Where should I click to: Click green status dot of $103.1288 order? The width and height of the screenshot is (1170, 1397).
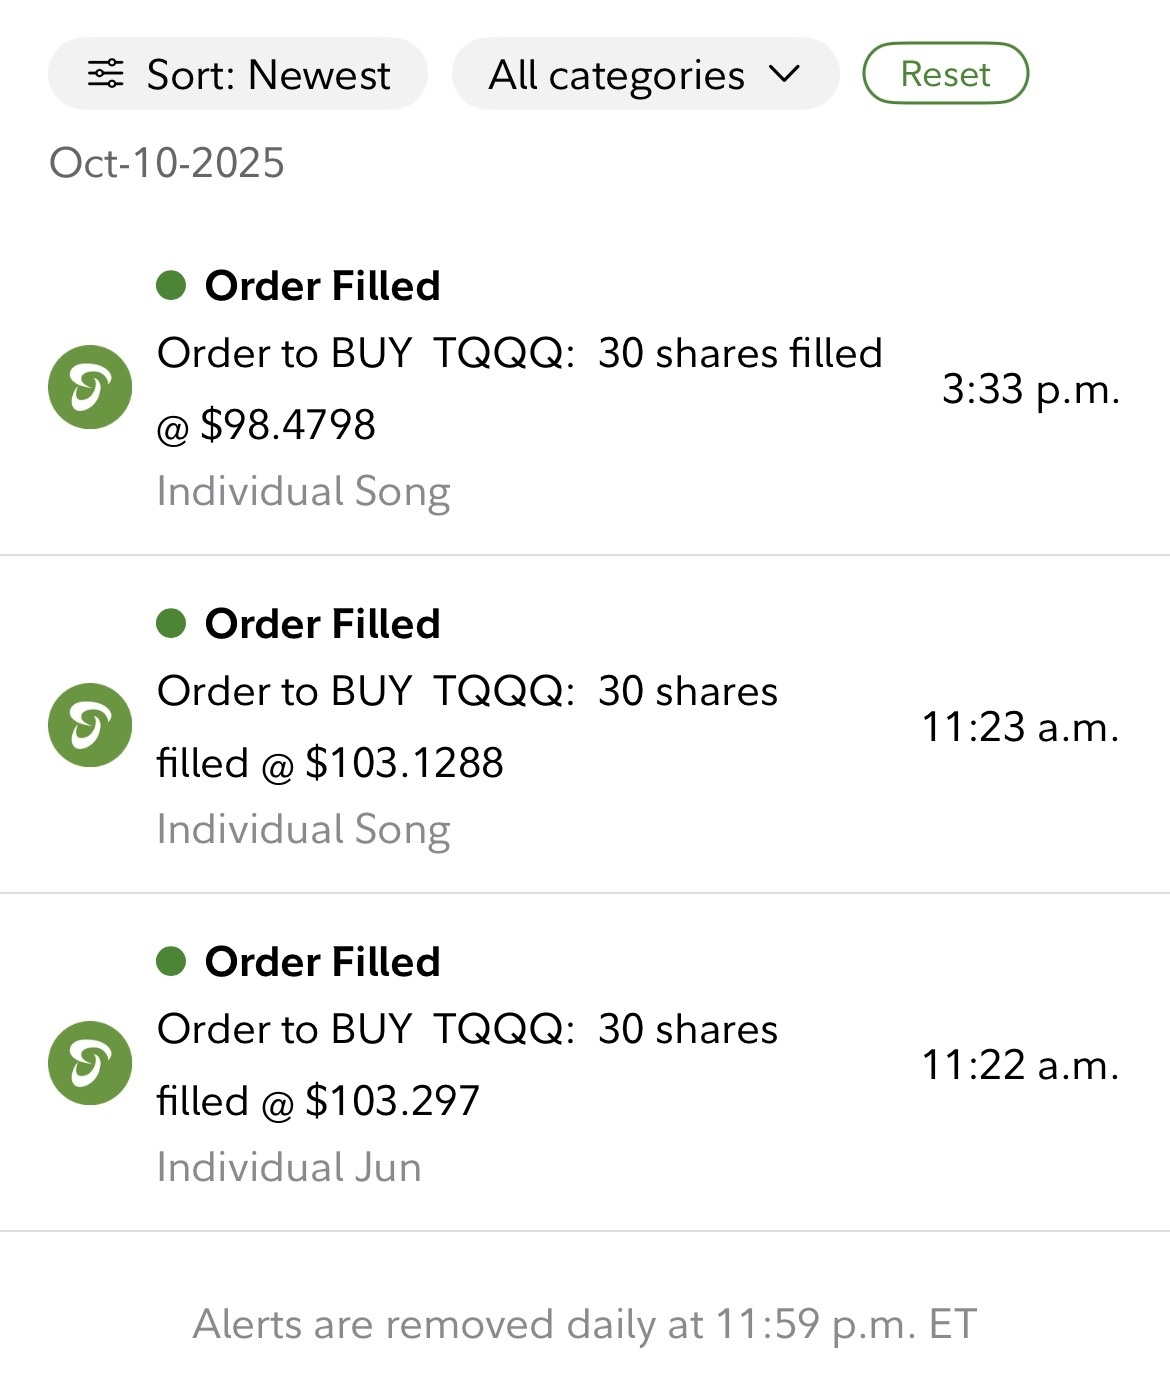pyautogui.click(x=172, y=624)
